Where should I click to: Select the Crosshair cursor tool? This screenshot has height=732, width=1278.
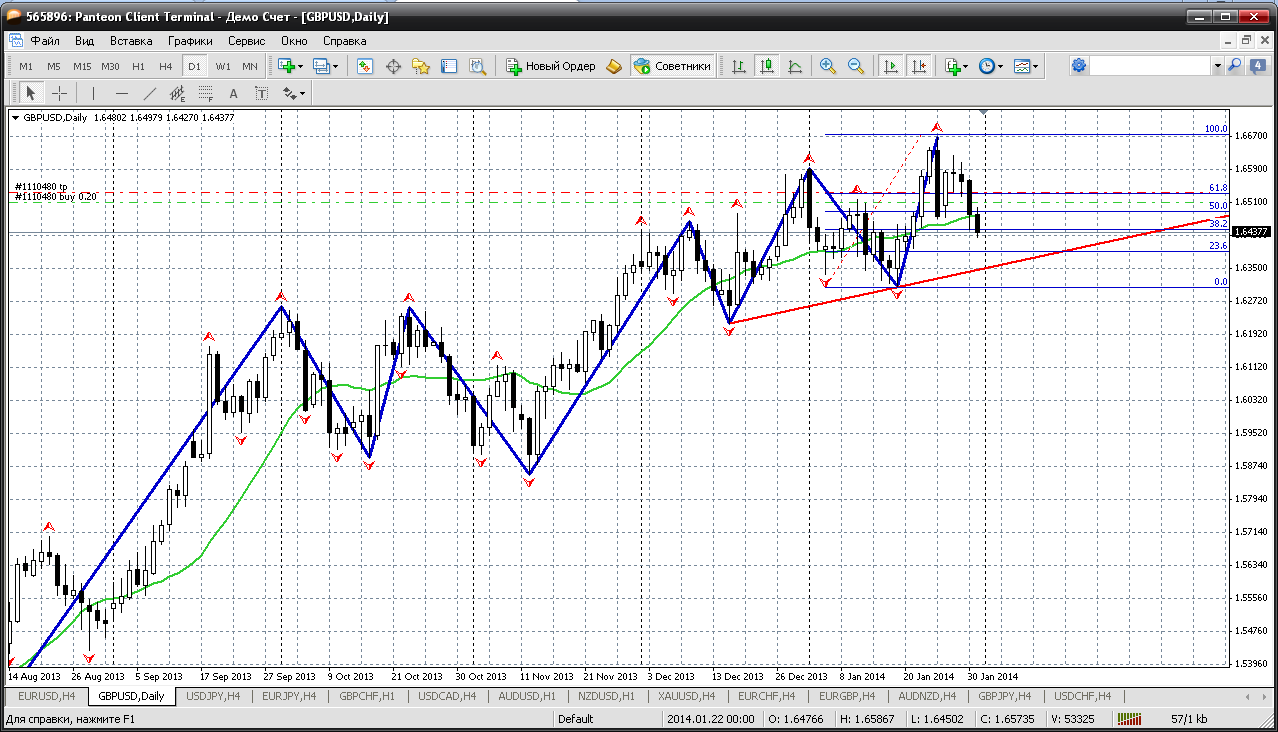[60, 93]
